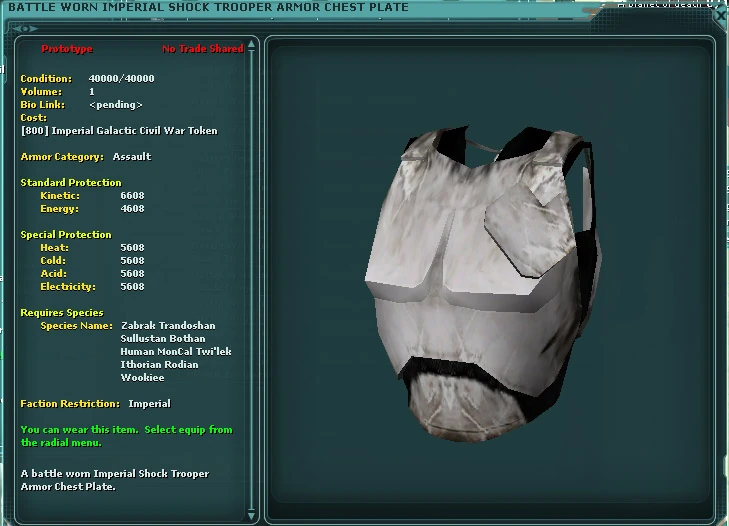Image resolution: width=729 pixels, height=526 pixels.
Task: Click the 'Species Name:' label
Action: pos(76,326)
